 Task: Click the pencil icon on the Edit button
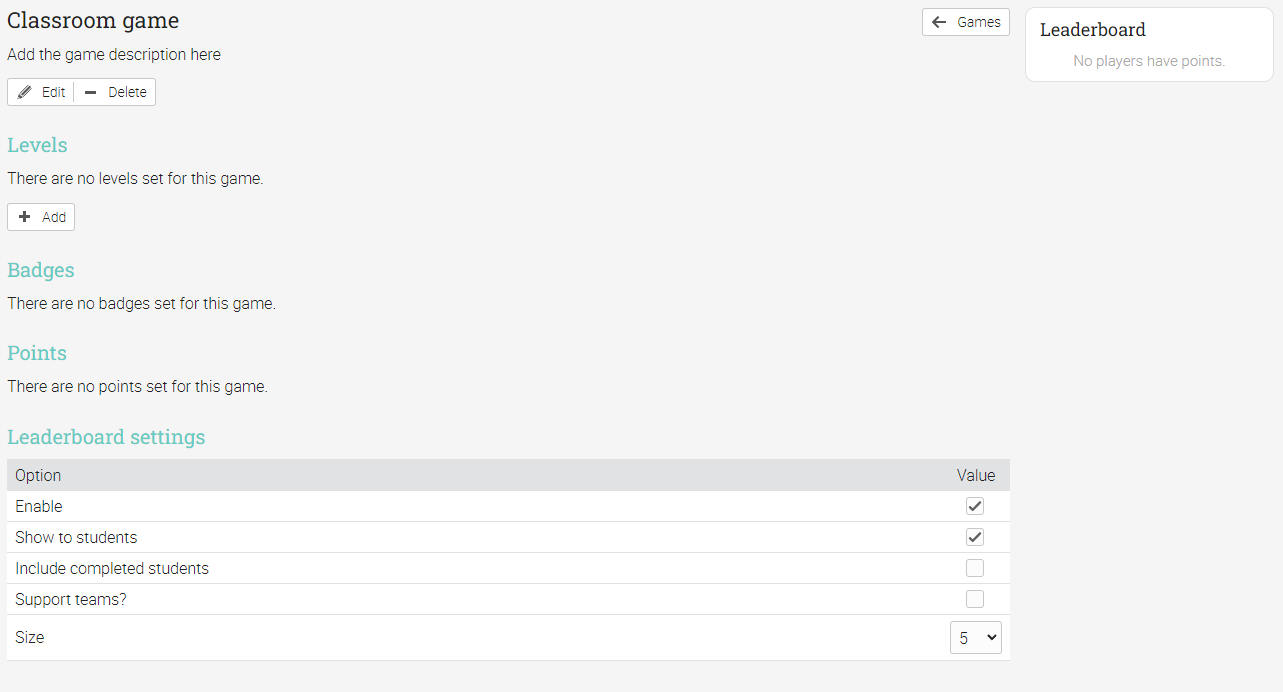point(25,92)
